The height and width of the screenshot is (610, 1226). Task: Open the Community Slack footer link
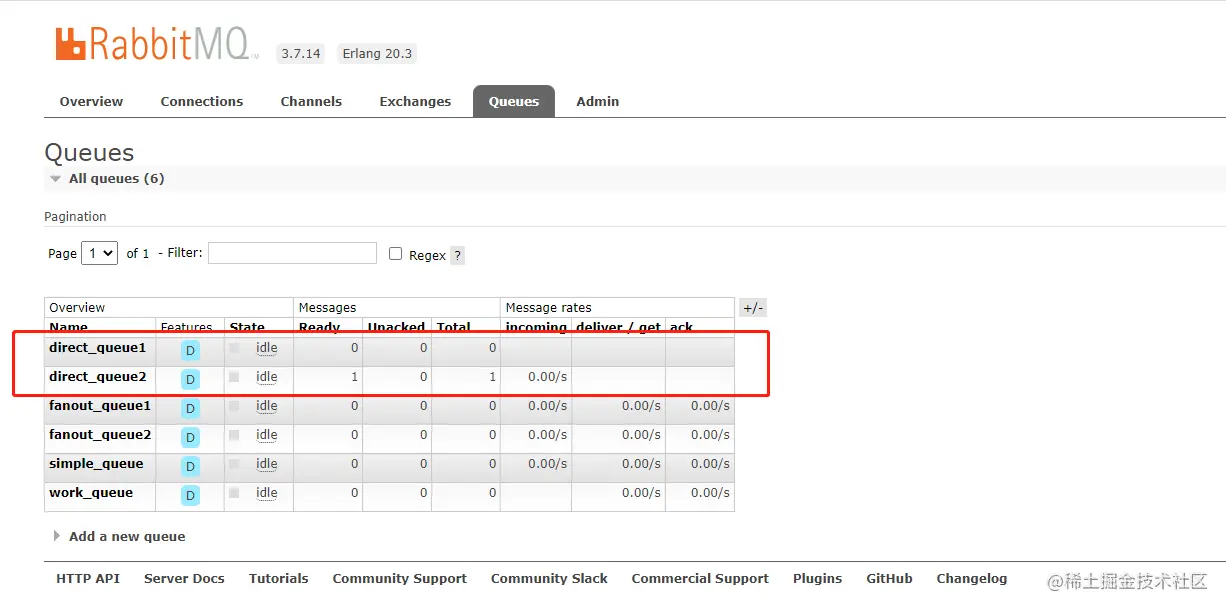tap(549, 578)
